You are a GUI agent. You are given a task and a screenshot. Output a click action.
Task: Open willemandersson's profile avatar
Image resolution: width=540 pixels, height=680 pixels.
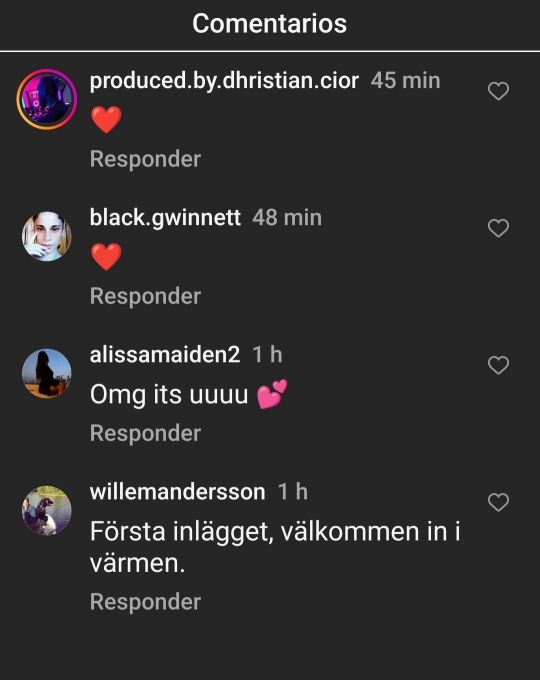pyautogui.click(x=47, y=510)
